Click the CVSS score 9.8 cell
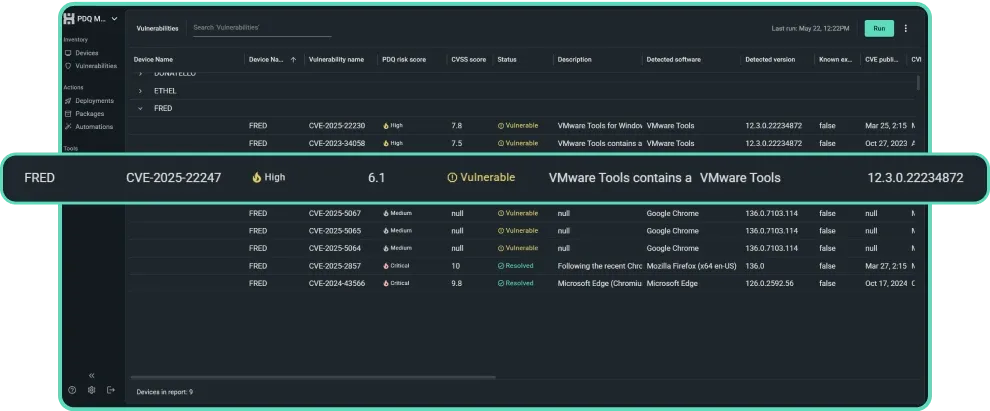Viewport: 990px width, 411px height. tap(456, 283)
